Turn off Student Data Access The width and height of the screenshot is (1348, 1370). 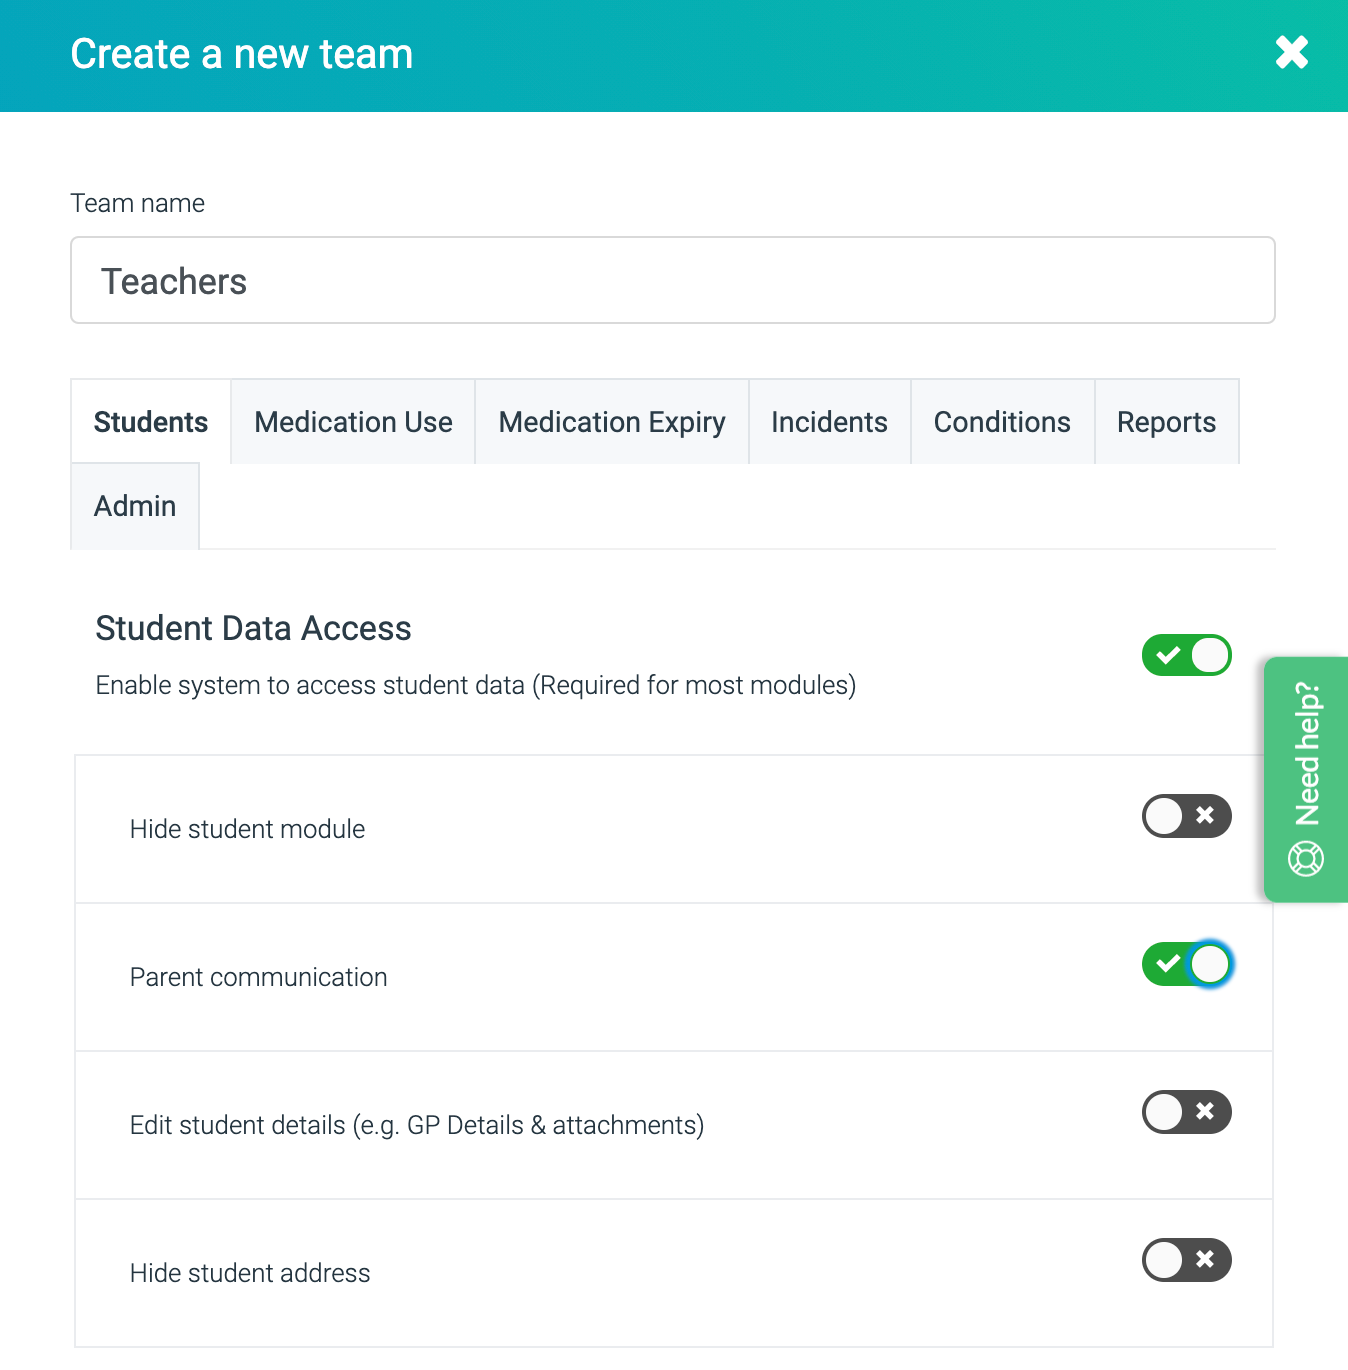(1186, 655)
